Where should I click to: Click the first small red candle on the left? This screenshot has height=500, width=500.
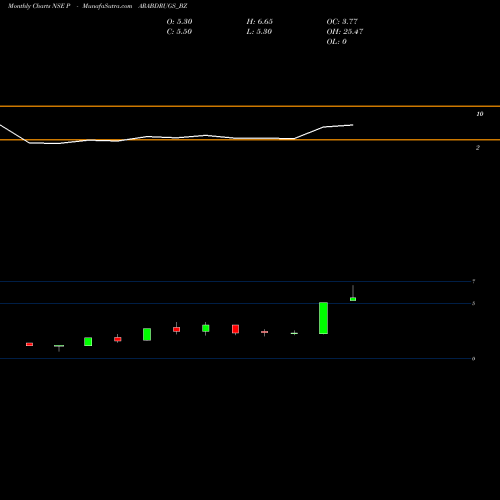point(29,344)
